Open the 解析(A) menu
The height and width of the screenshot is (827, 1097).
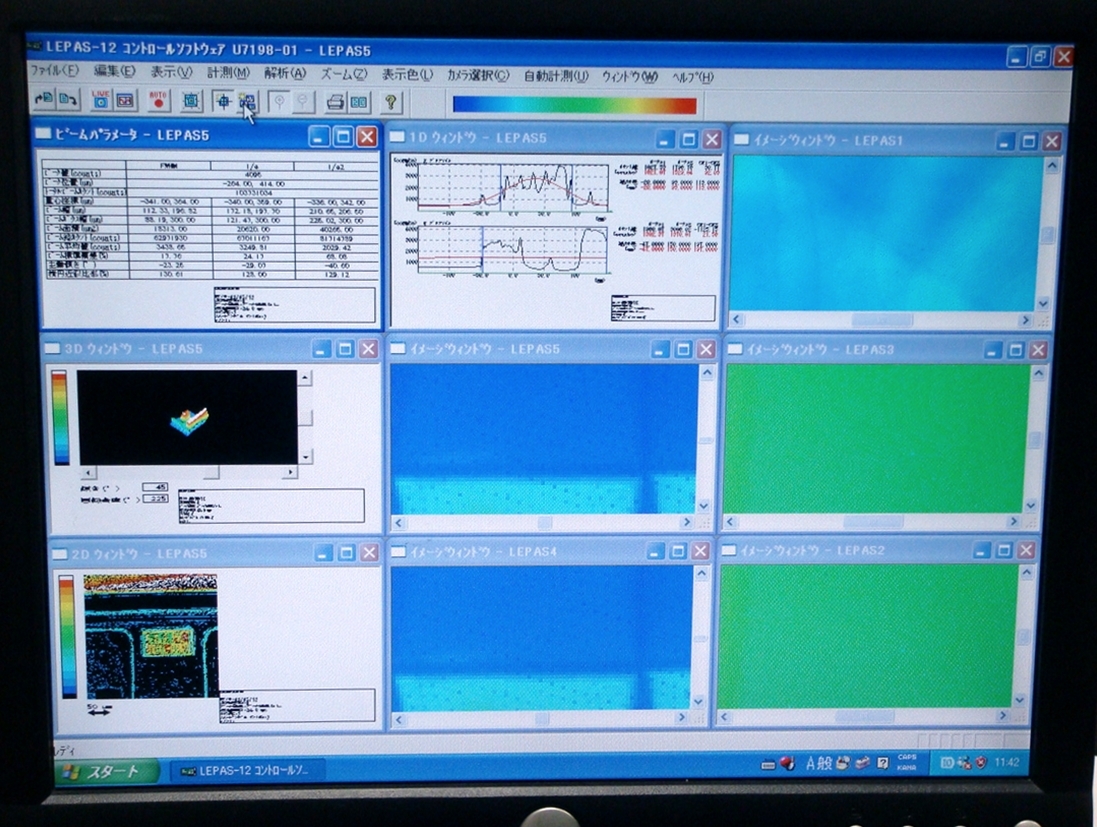point(285,73)
